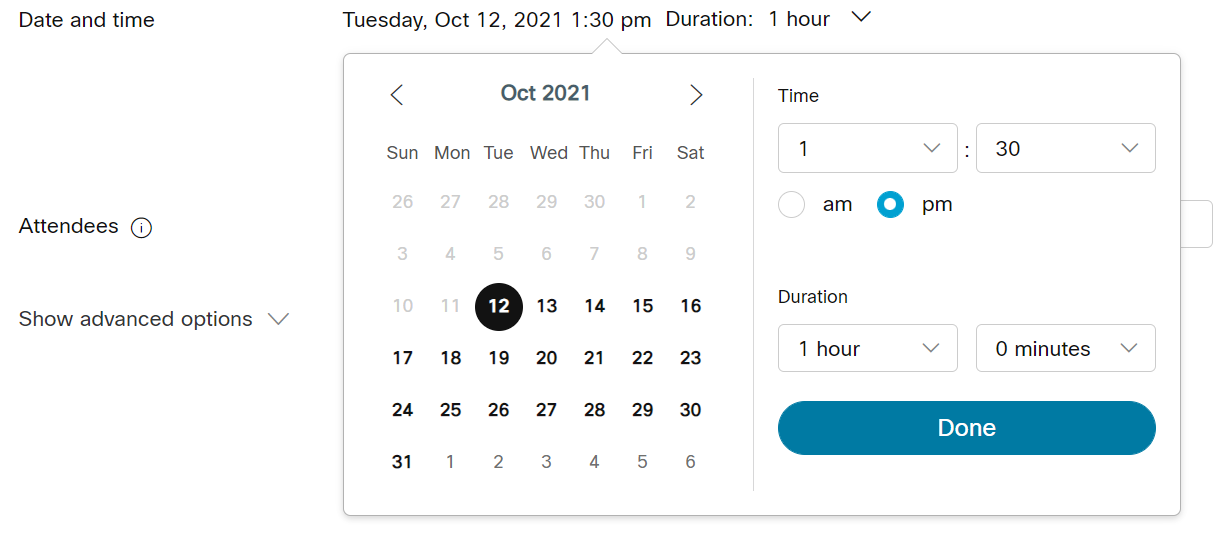
Task: Select the am radio button
Action: pos(791,205)
